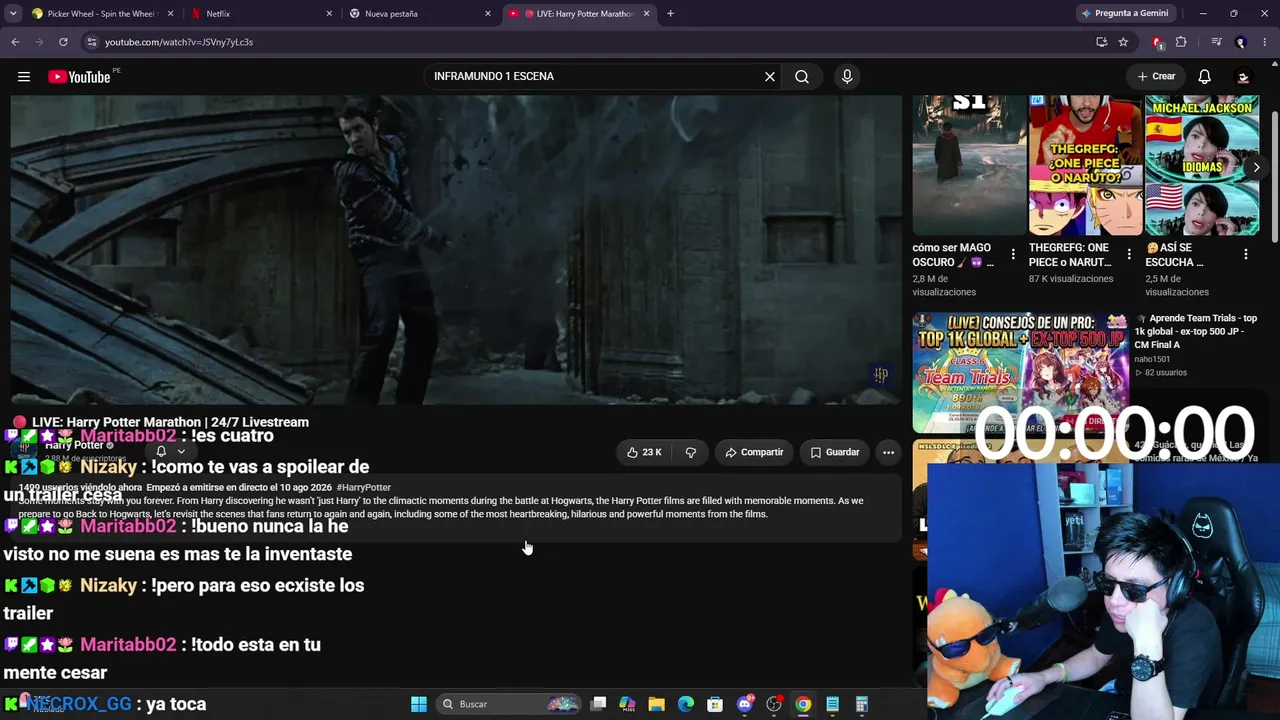Image resolution: width=1280 pixels, height=720 pixels.
Task: Start voice search with the microphone
Action: [x=847, y=77]
